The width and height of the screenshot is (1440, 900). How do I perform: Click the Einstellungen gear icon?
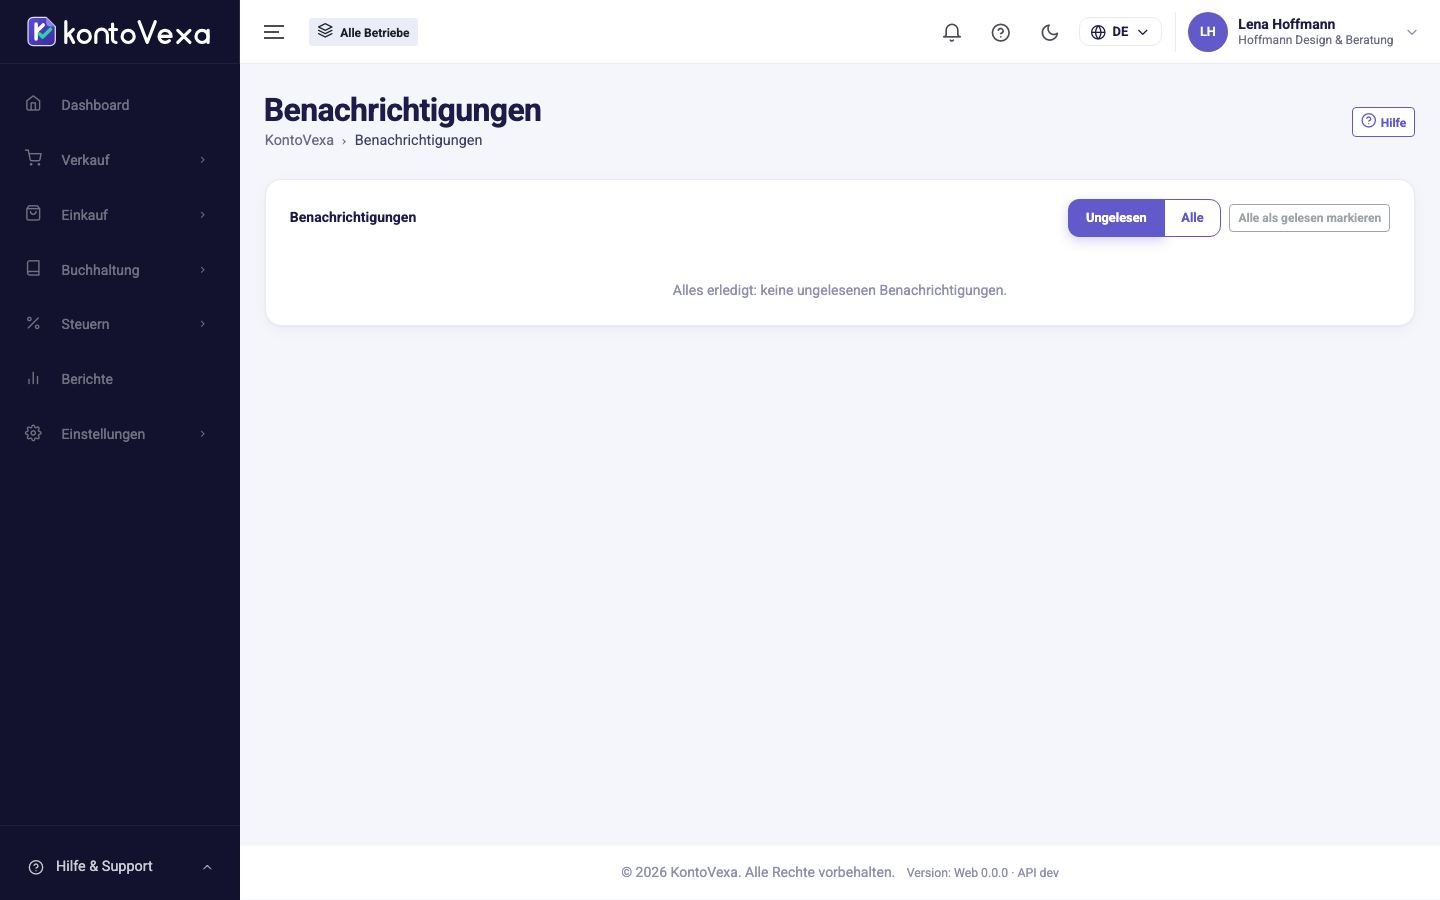(33, 433)
